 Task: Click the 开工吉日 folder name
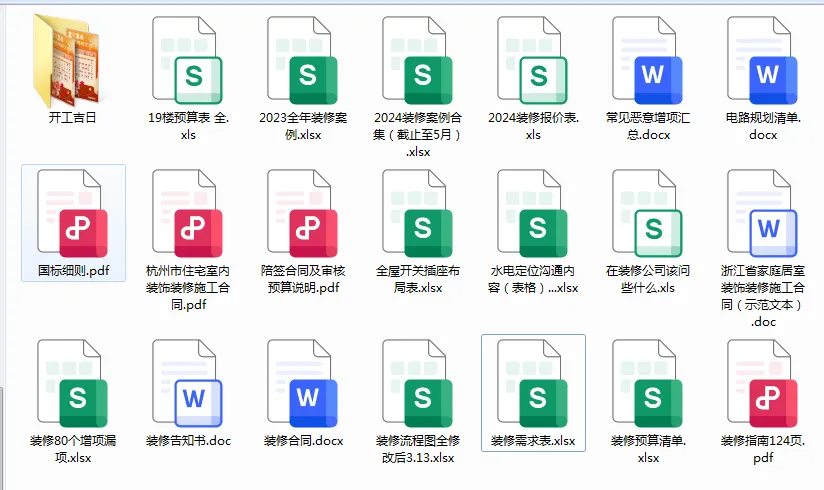pos(73,118)
